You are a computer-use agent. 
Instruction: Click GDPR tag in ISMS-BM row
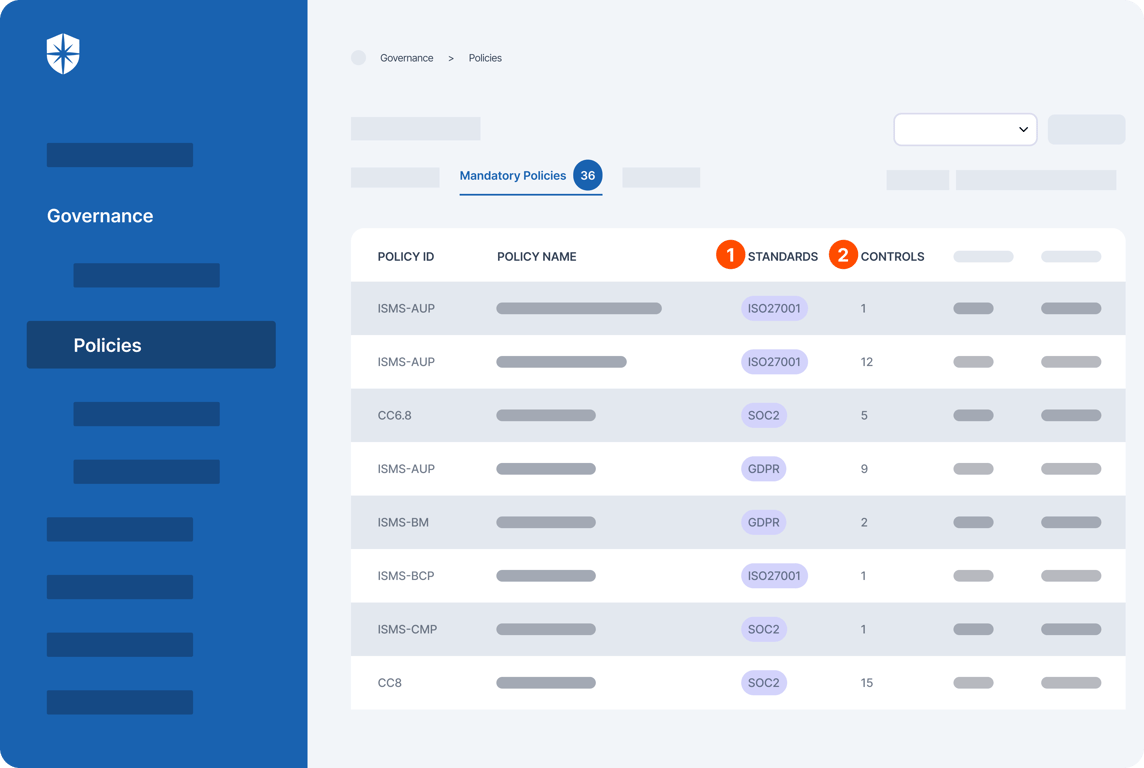763,522
